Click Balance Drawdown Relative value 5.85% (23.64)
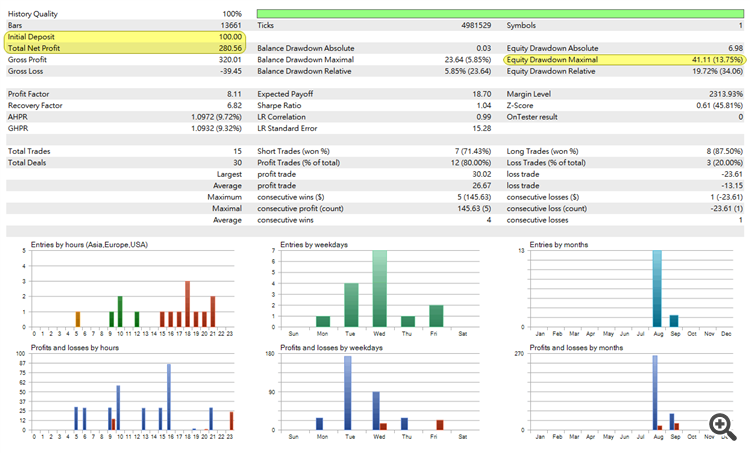Viewport: 750px width, 453px height. [468, 71]
